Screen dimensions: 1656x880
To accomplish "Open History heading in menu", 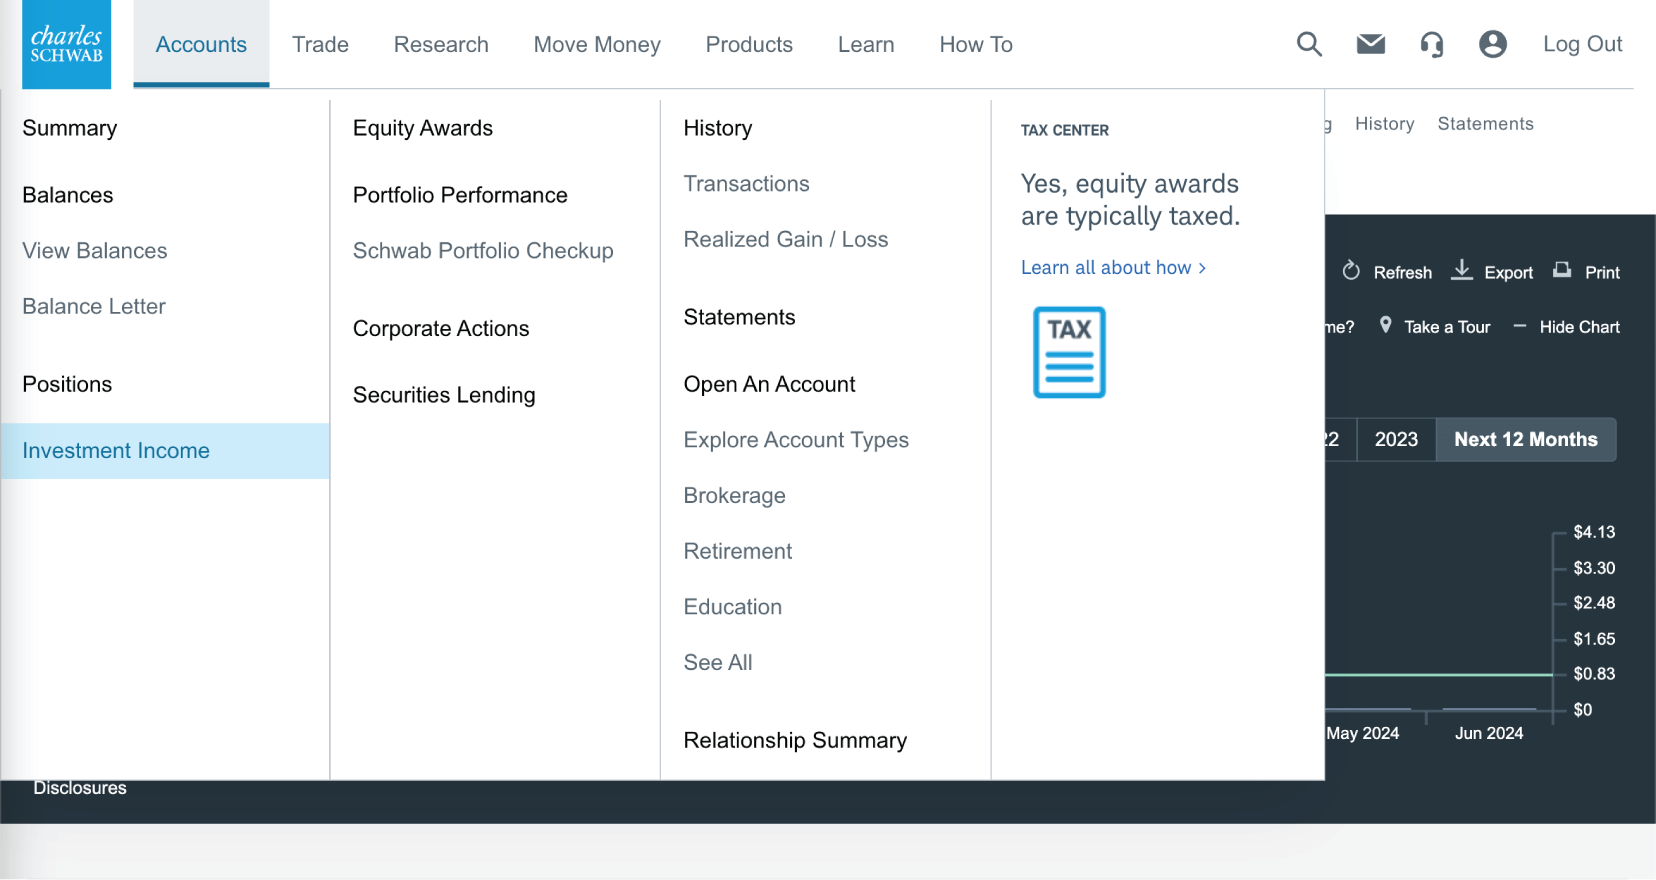I will click(x=718, y=128).
